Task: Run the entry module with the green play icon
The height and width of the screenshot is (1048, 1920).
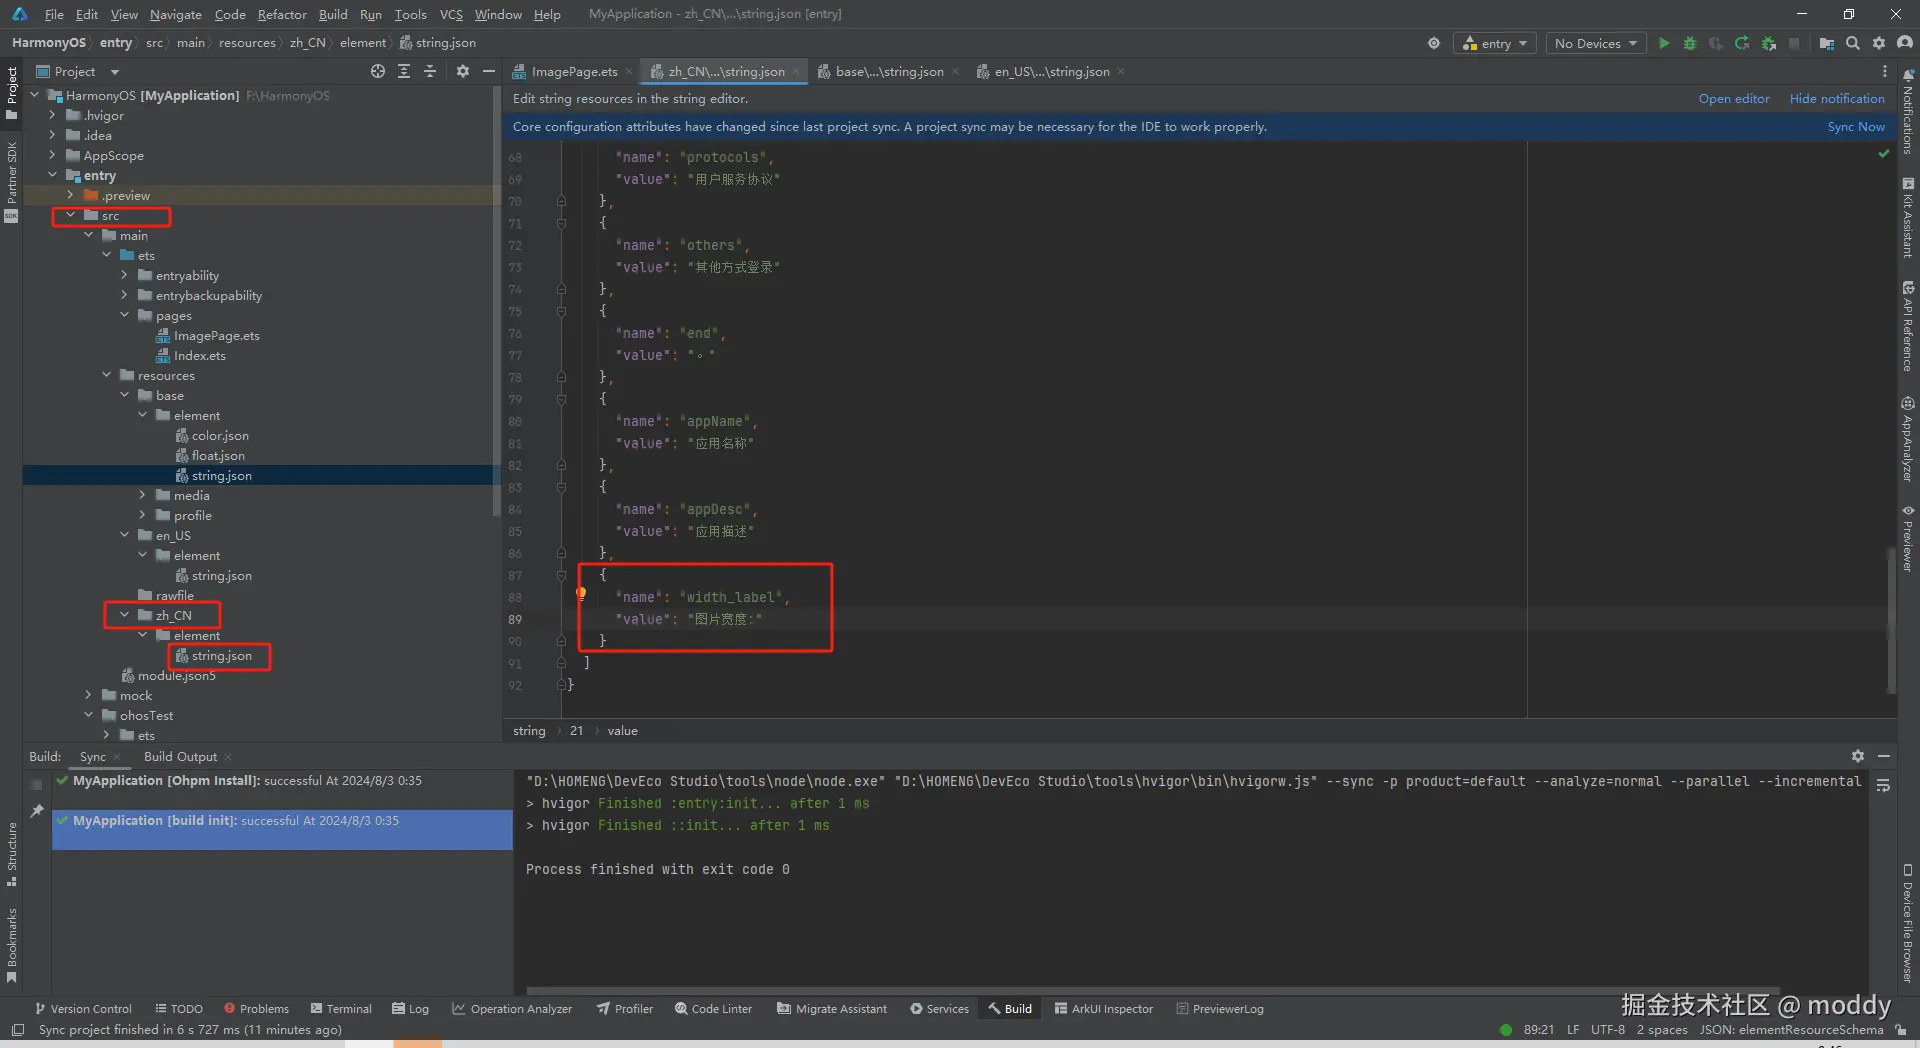Action: 1664,43
